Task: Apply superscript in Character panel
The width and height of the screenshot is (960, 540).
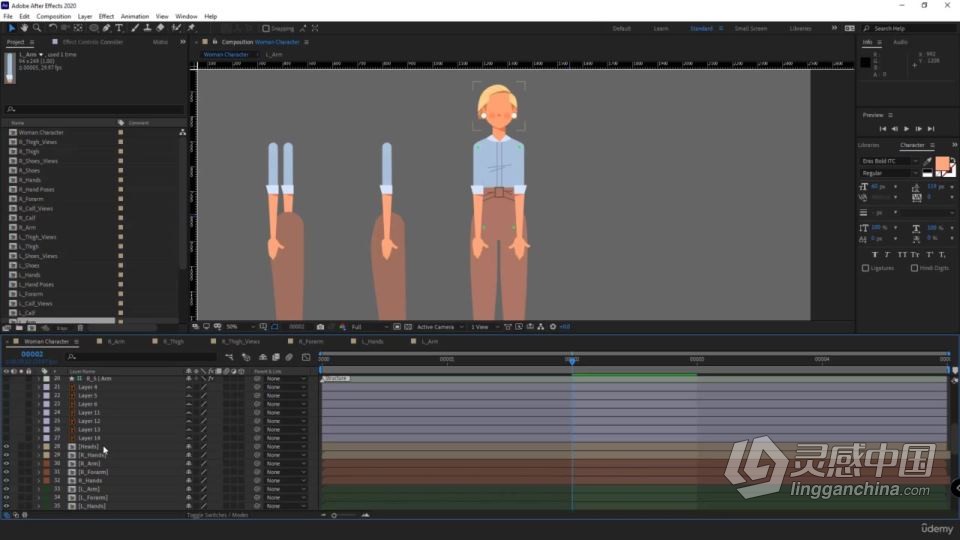Action: (x=929, y=255)
